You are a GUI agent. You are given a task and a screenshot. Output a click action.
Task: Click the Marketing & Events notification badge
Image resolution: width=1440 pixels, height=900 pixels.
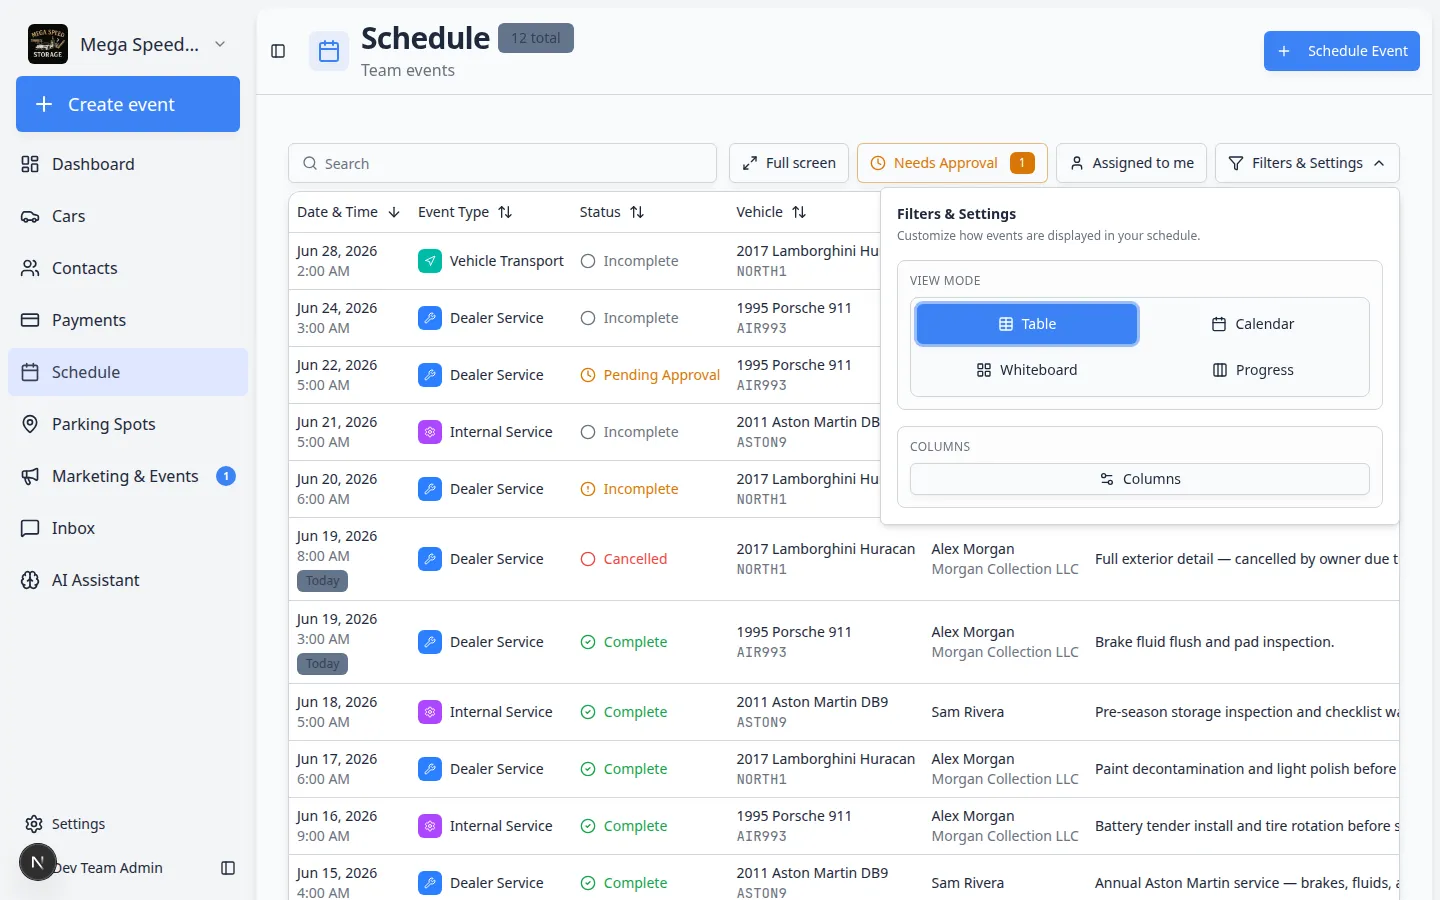click(x=226, y=476)
